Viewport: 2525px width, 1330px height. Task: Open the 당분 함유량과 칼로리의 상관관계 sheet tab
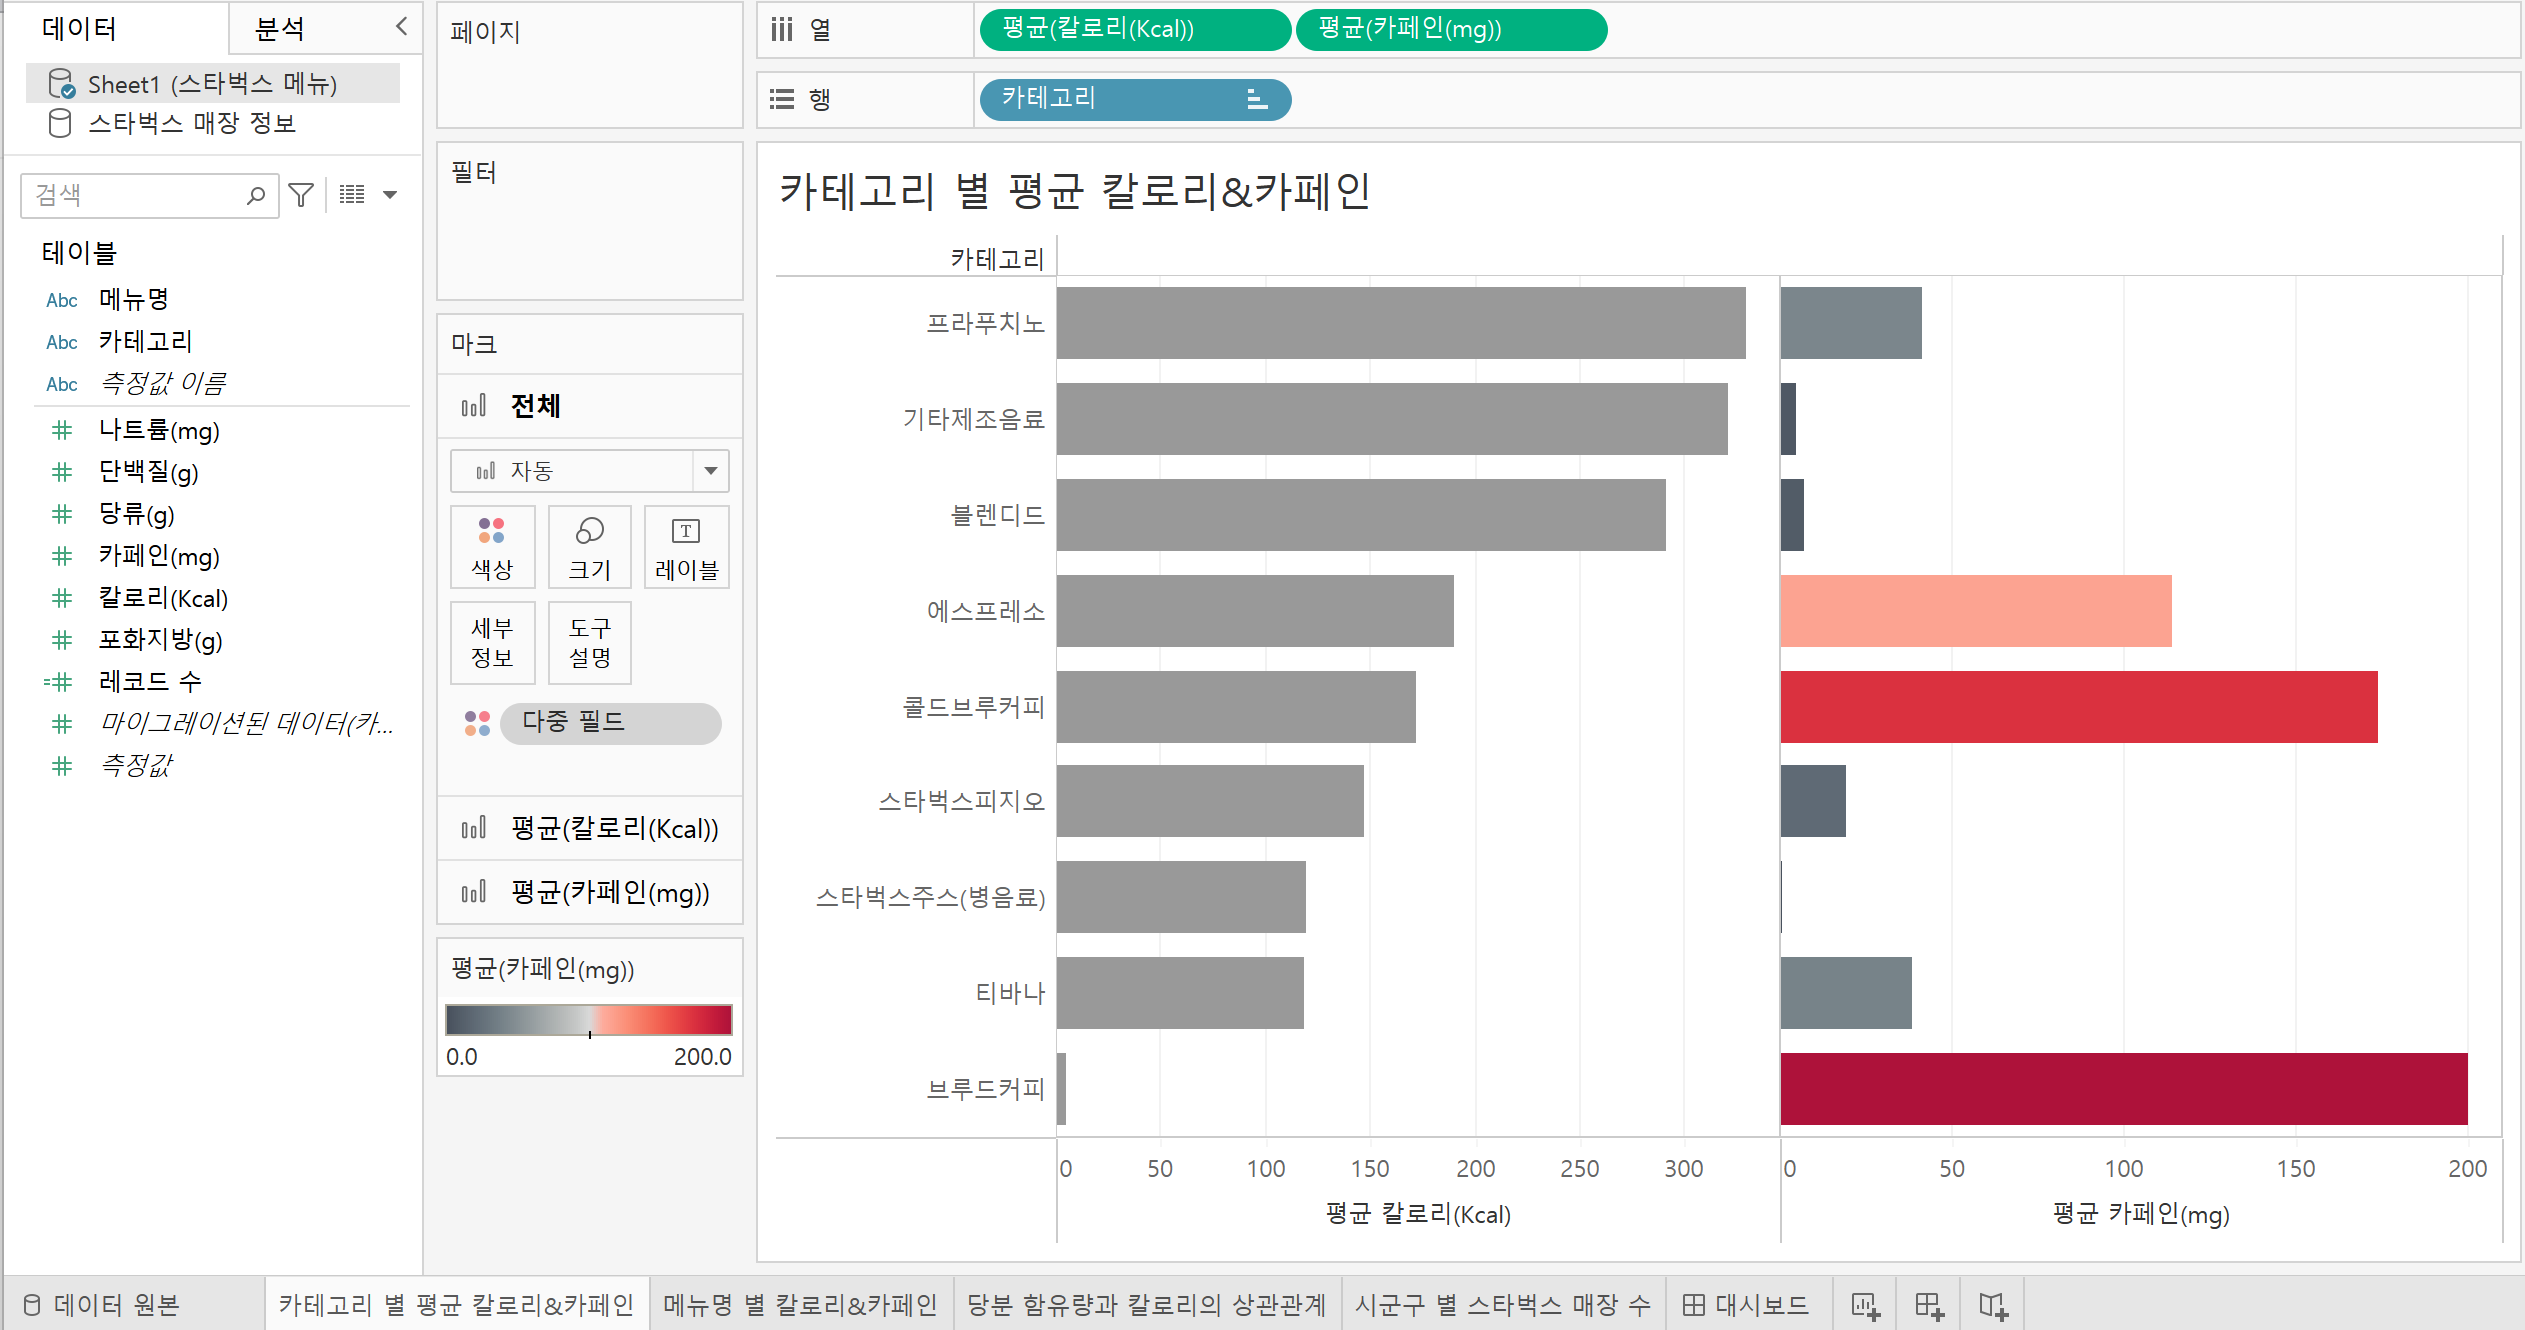[1146, 1305]
